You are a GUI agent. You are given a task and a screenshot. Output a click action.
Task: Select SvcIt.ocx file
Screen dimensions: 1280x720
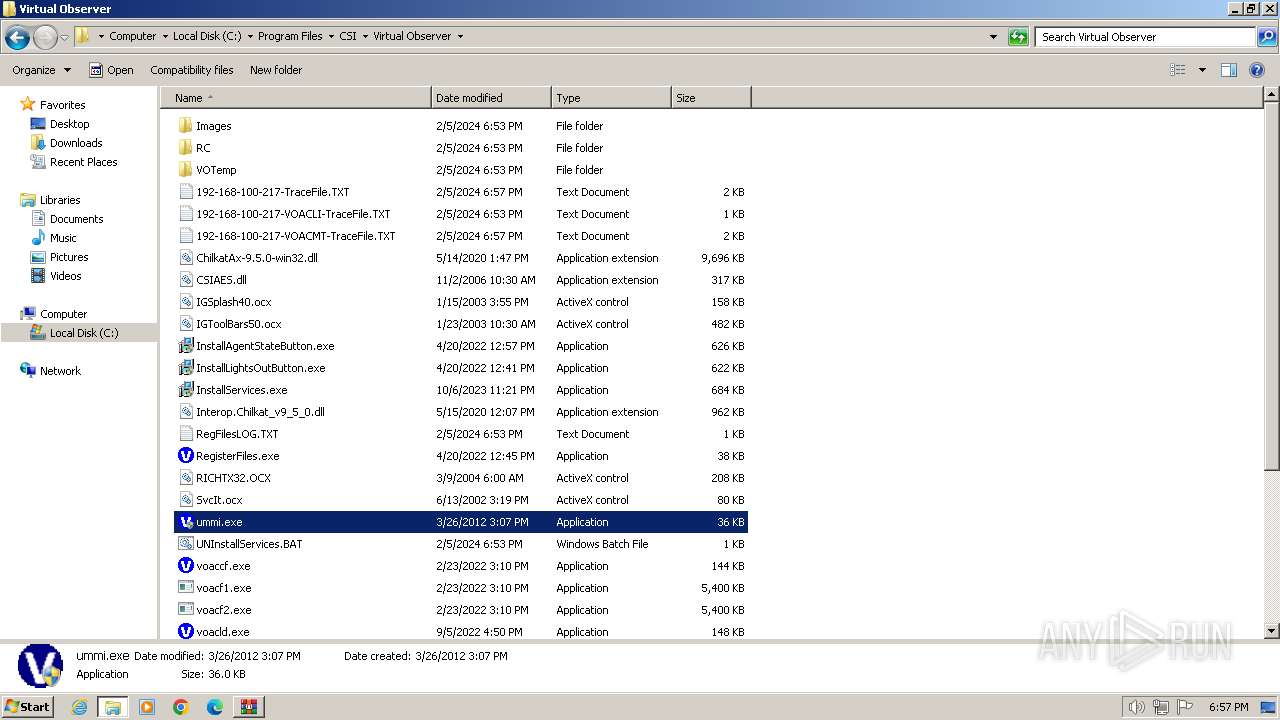219,500
